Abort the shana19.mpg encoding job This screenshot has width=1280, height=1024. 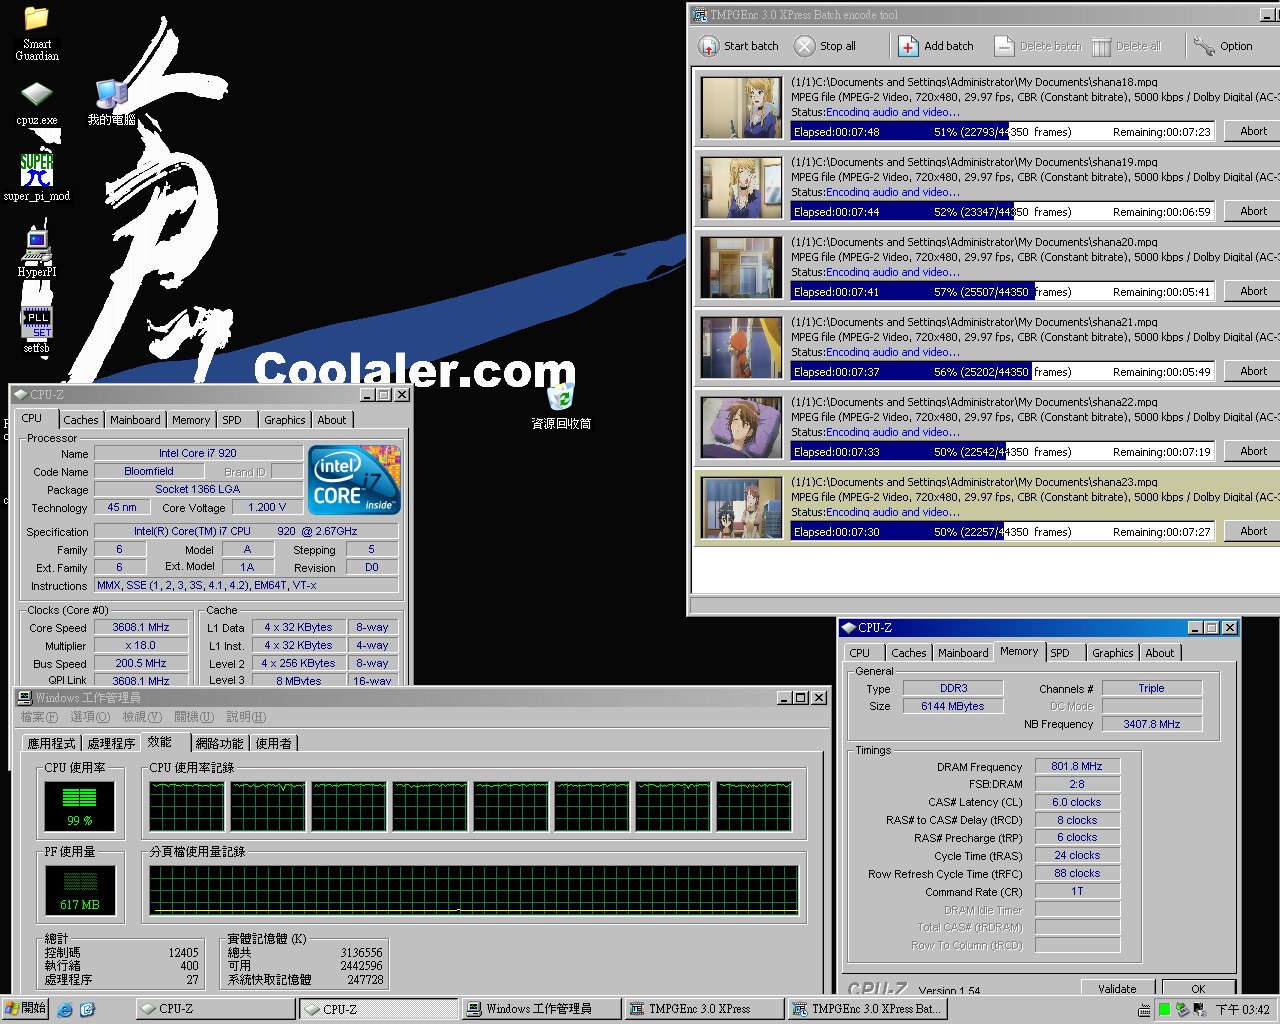coord(1253,211)
